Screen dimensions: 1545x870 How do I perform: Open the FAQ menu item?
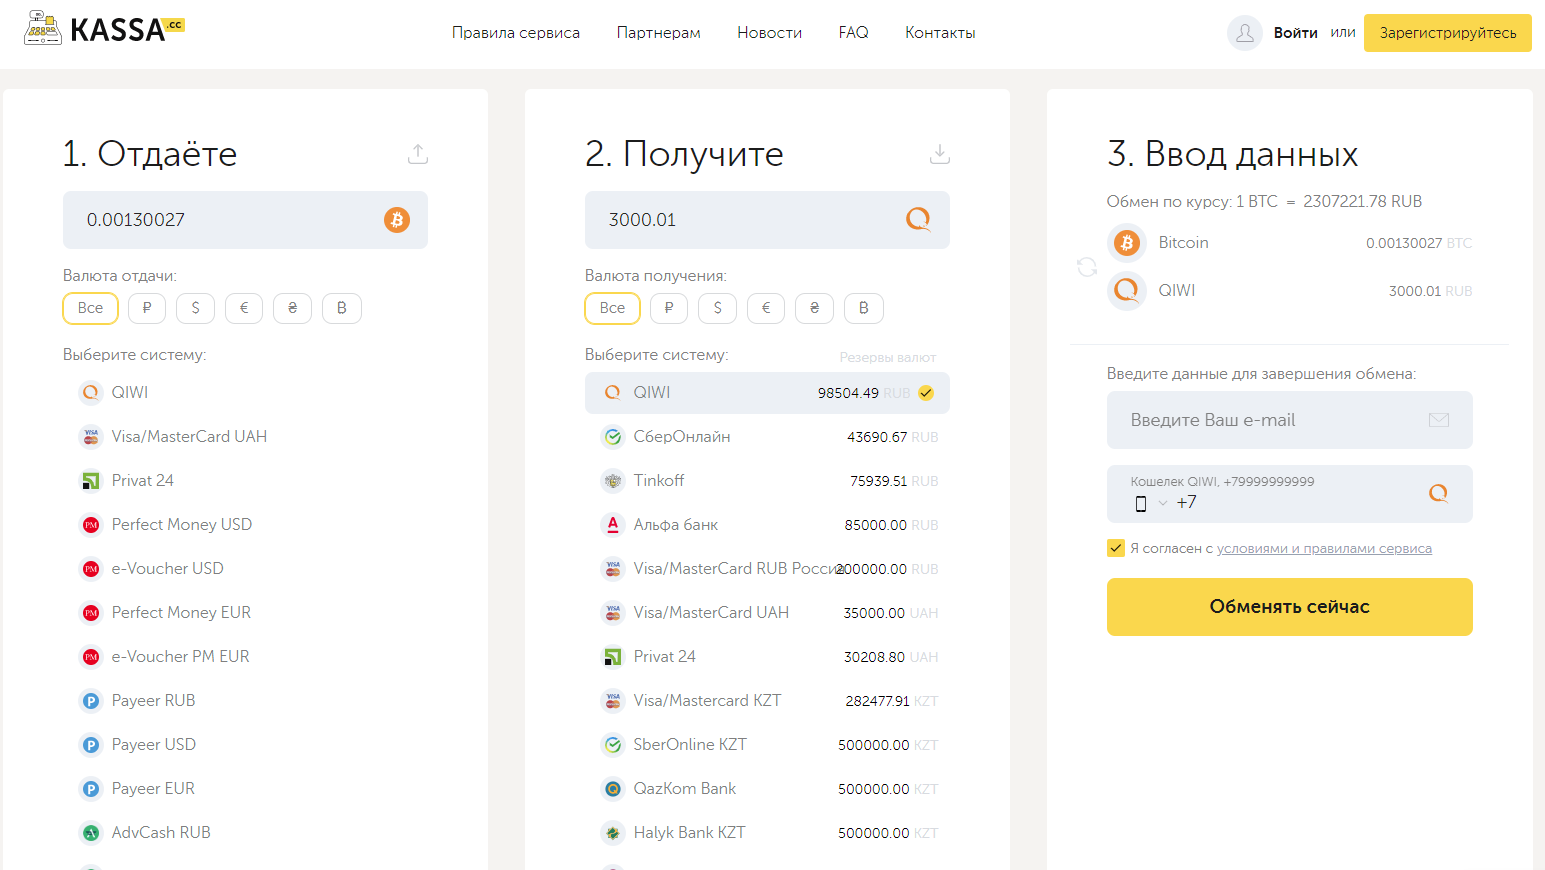[x=853, y=33]
